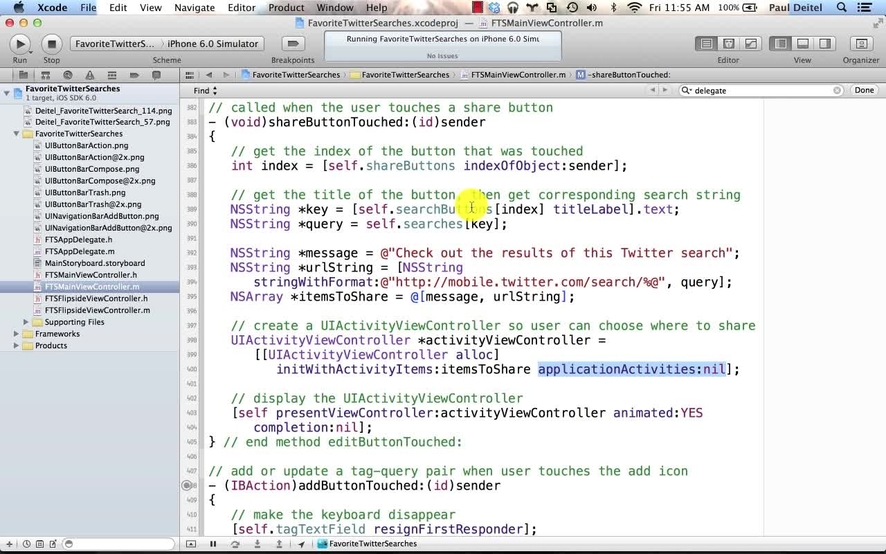Click in the delegate find field

click(762, 90)
